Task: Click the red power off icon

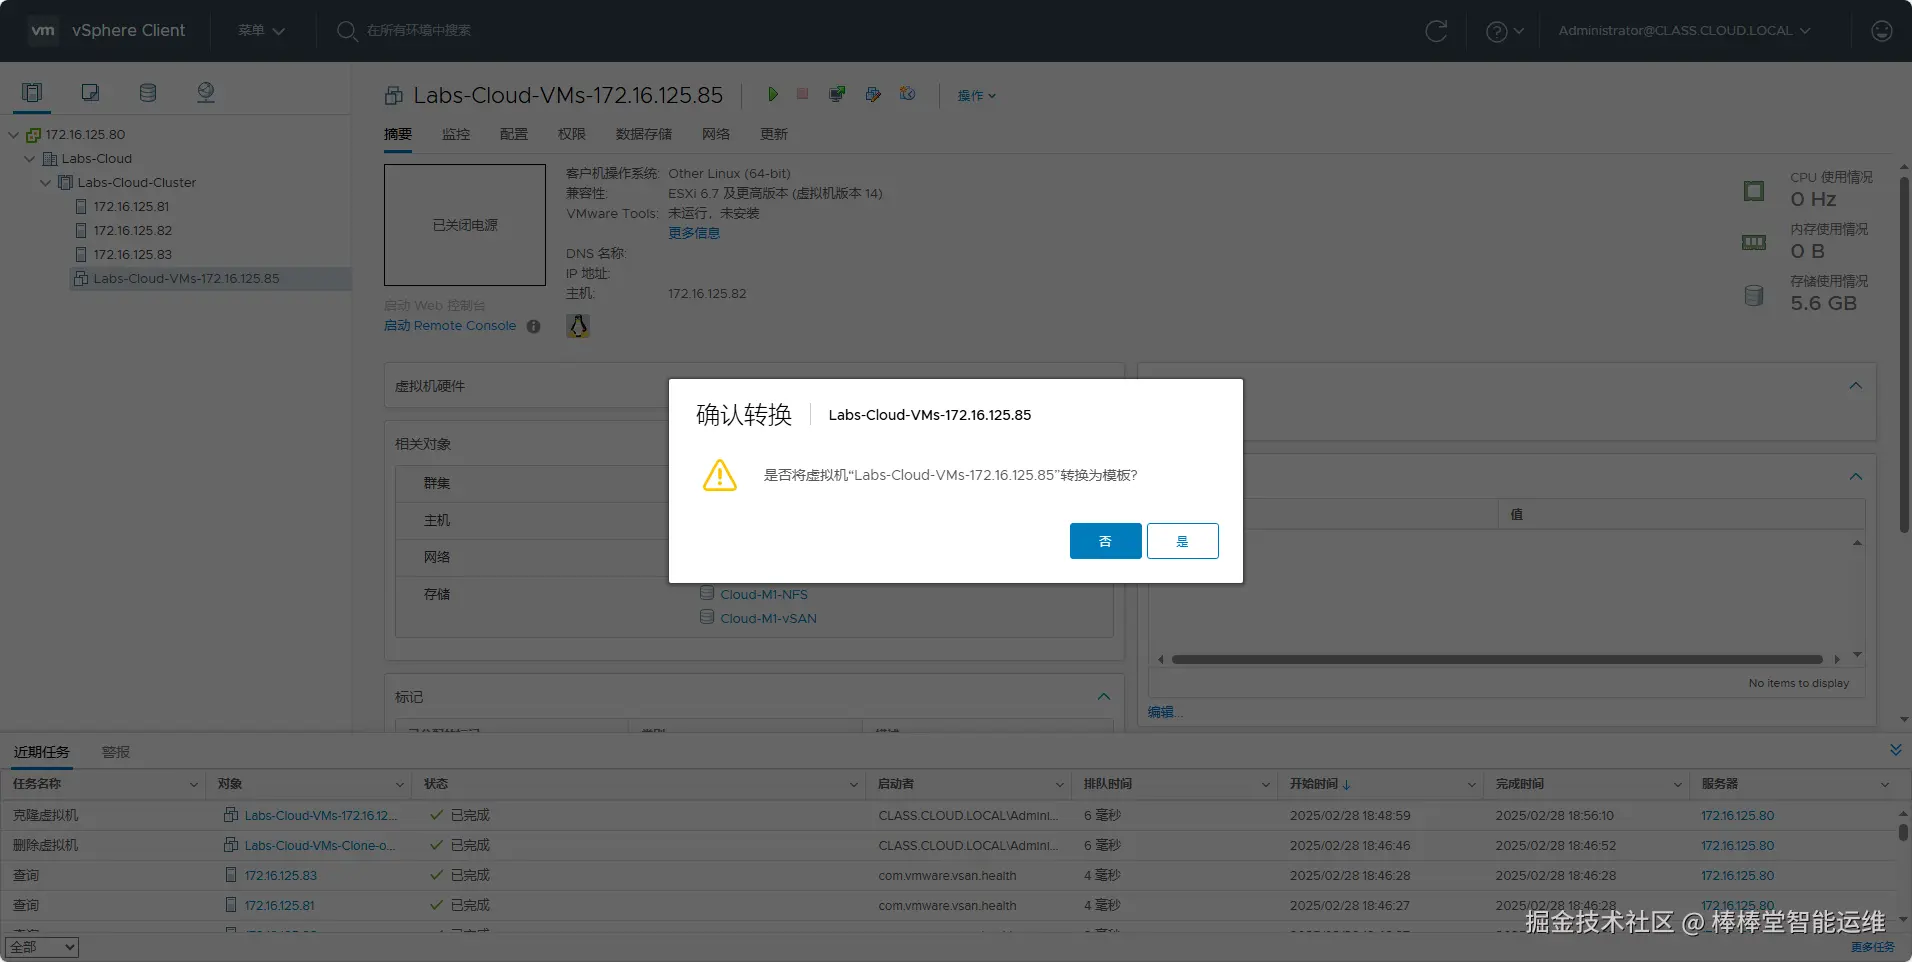Action: click(x=802, y=94)
